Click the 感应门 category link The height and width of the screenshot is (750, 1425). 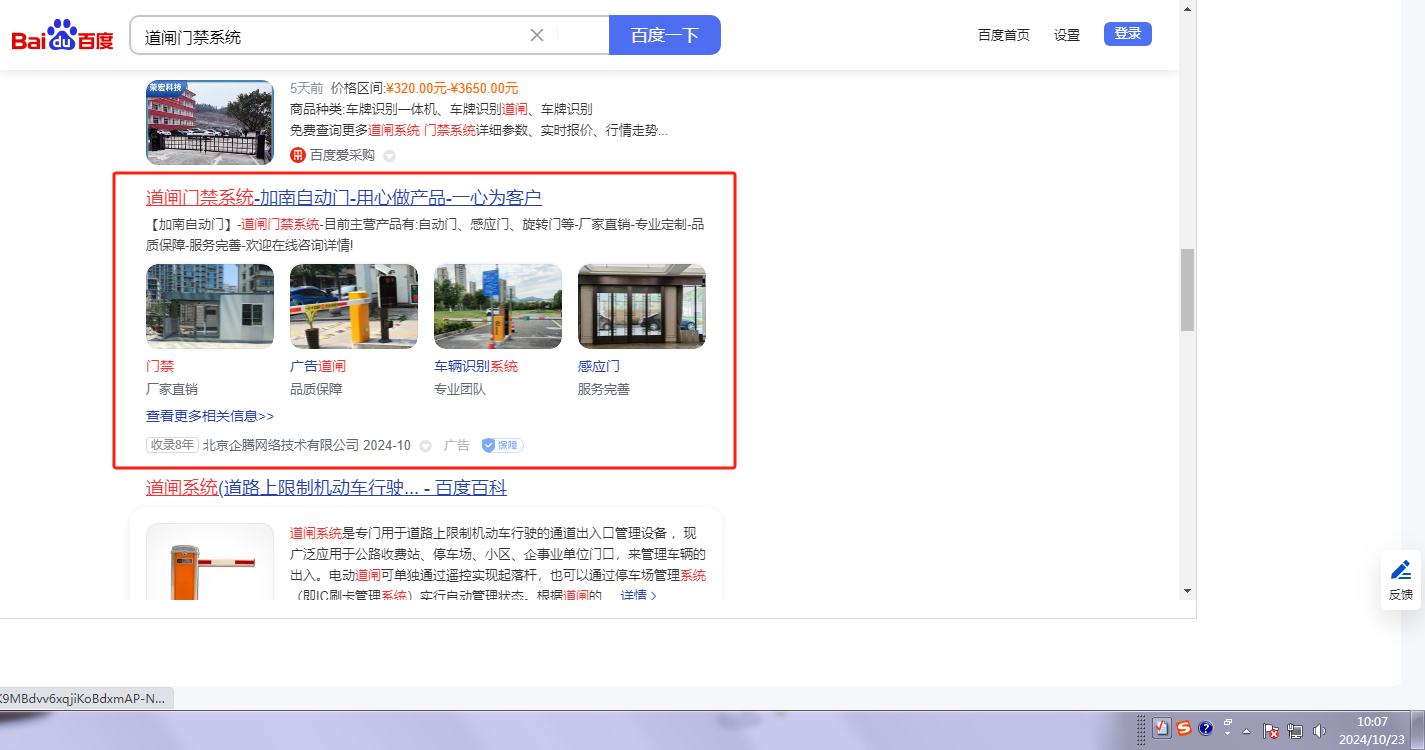pyautogui.click(x=599, y=366)
